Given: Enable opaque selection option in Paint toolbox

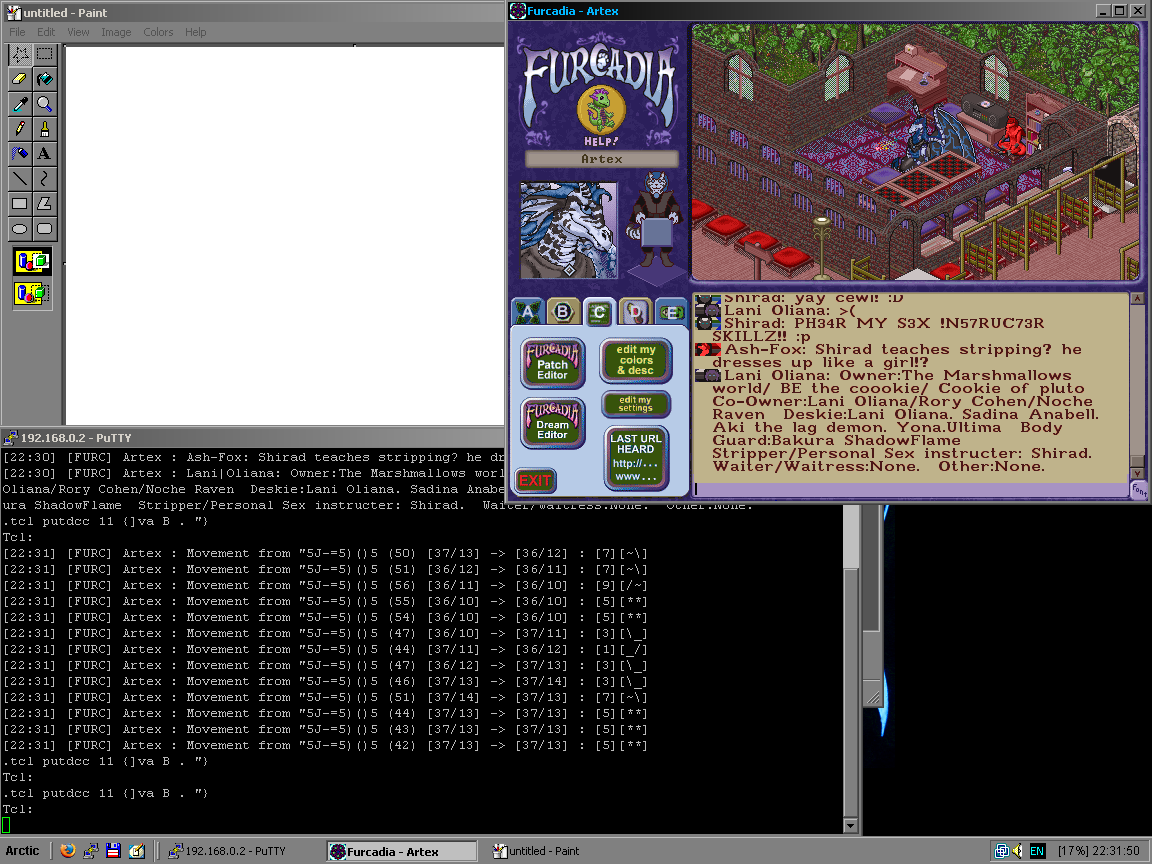Looking at the screenshot, I should tap(32, 262).
